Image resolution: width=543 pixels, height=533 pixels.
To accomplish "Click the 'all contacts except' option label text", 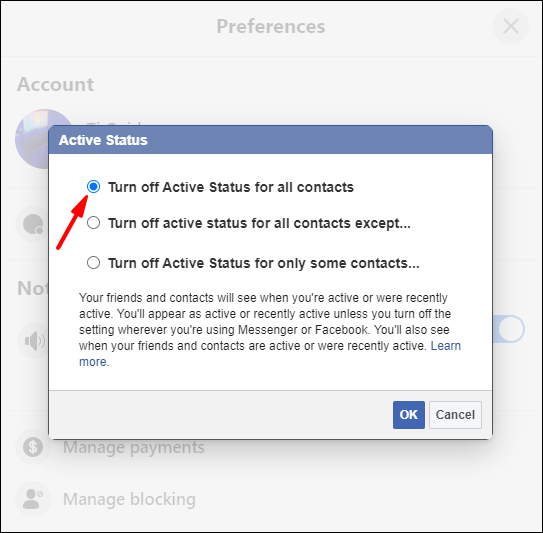I will click(x=259, y=223).
